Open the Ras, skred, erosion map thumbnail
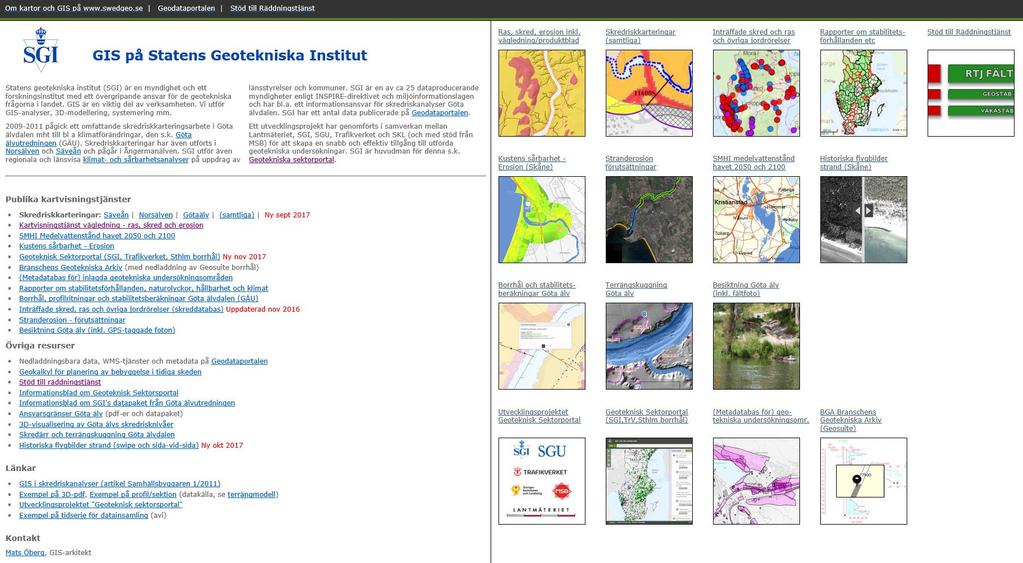The width and height of the screenshot is (1023, 563). pos(542,93)
